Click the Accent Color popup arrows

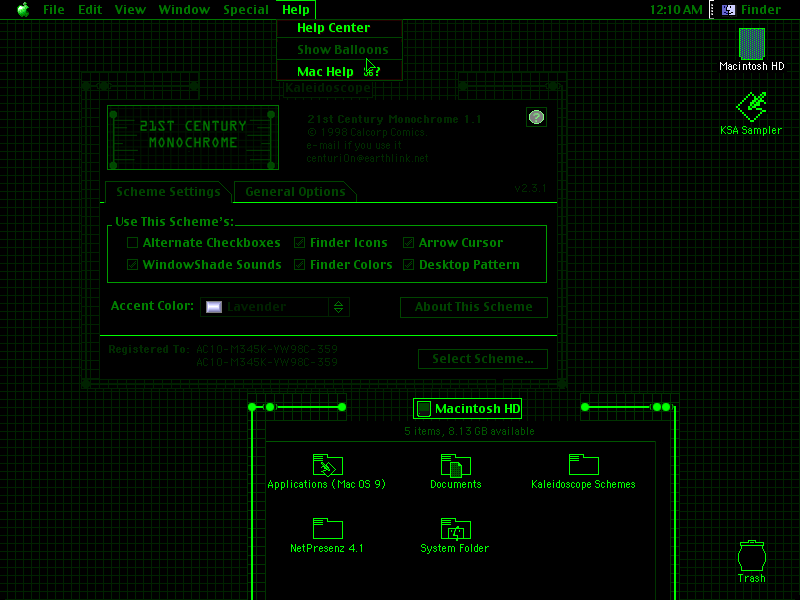click(x=338, y=307)
